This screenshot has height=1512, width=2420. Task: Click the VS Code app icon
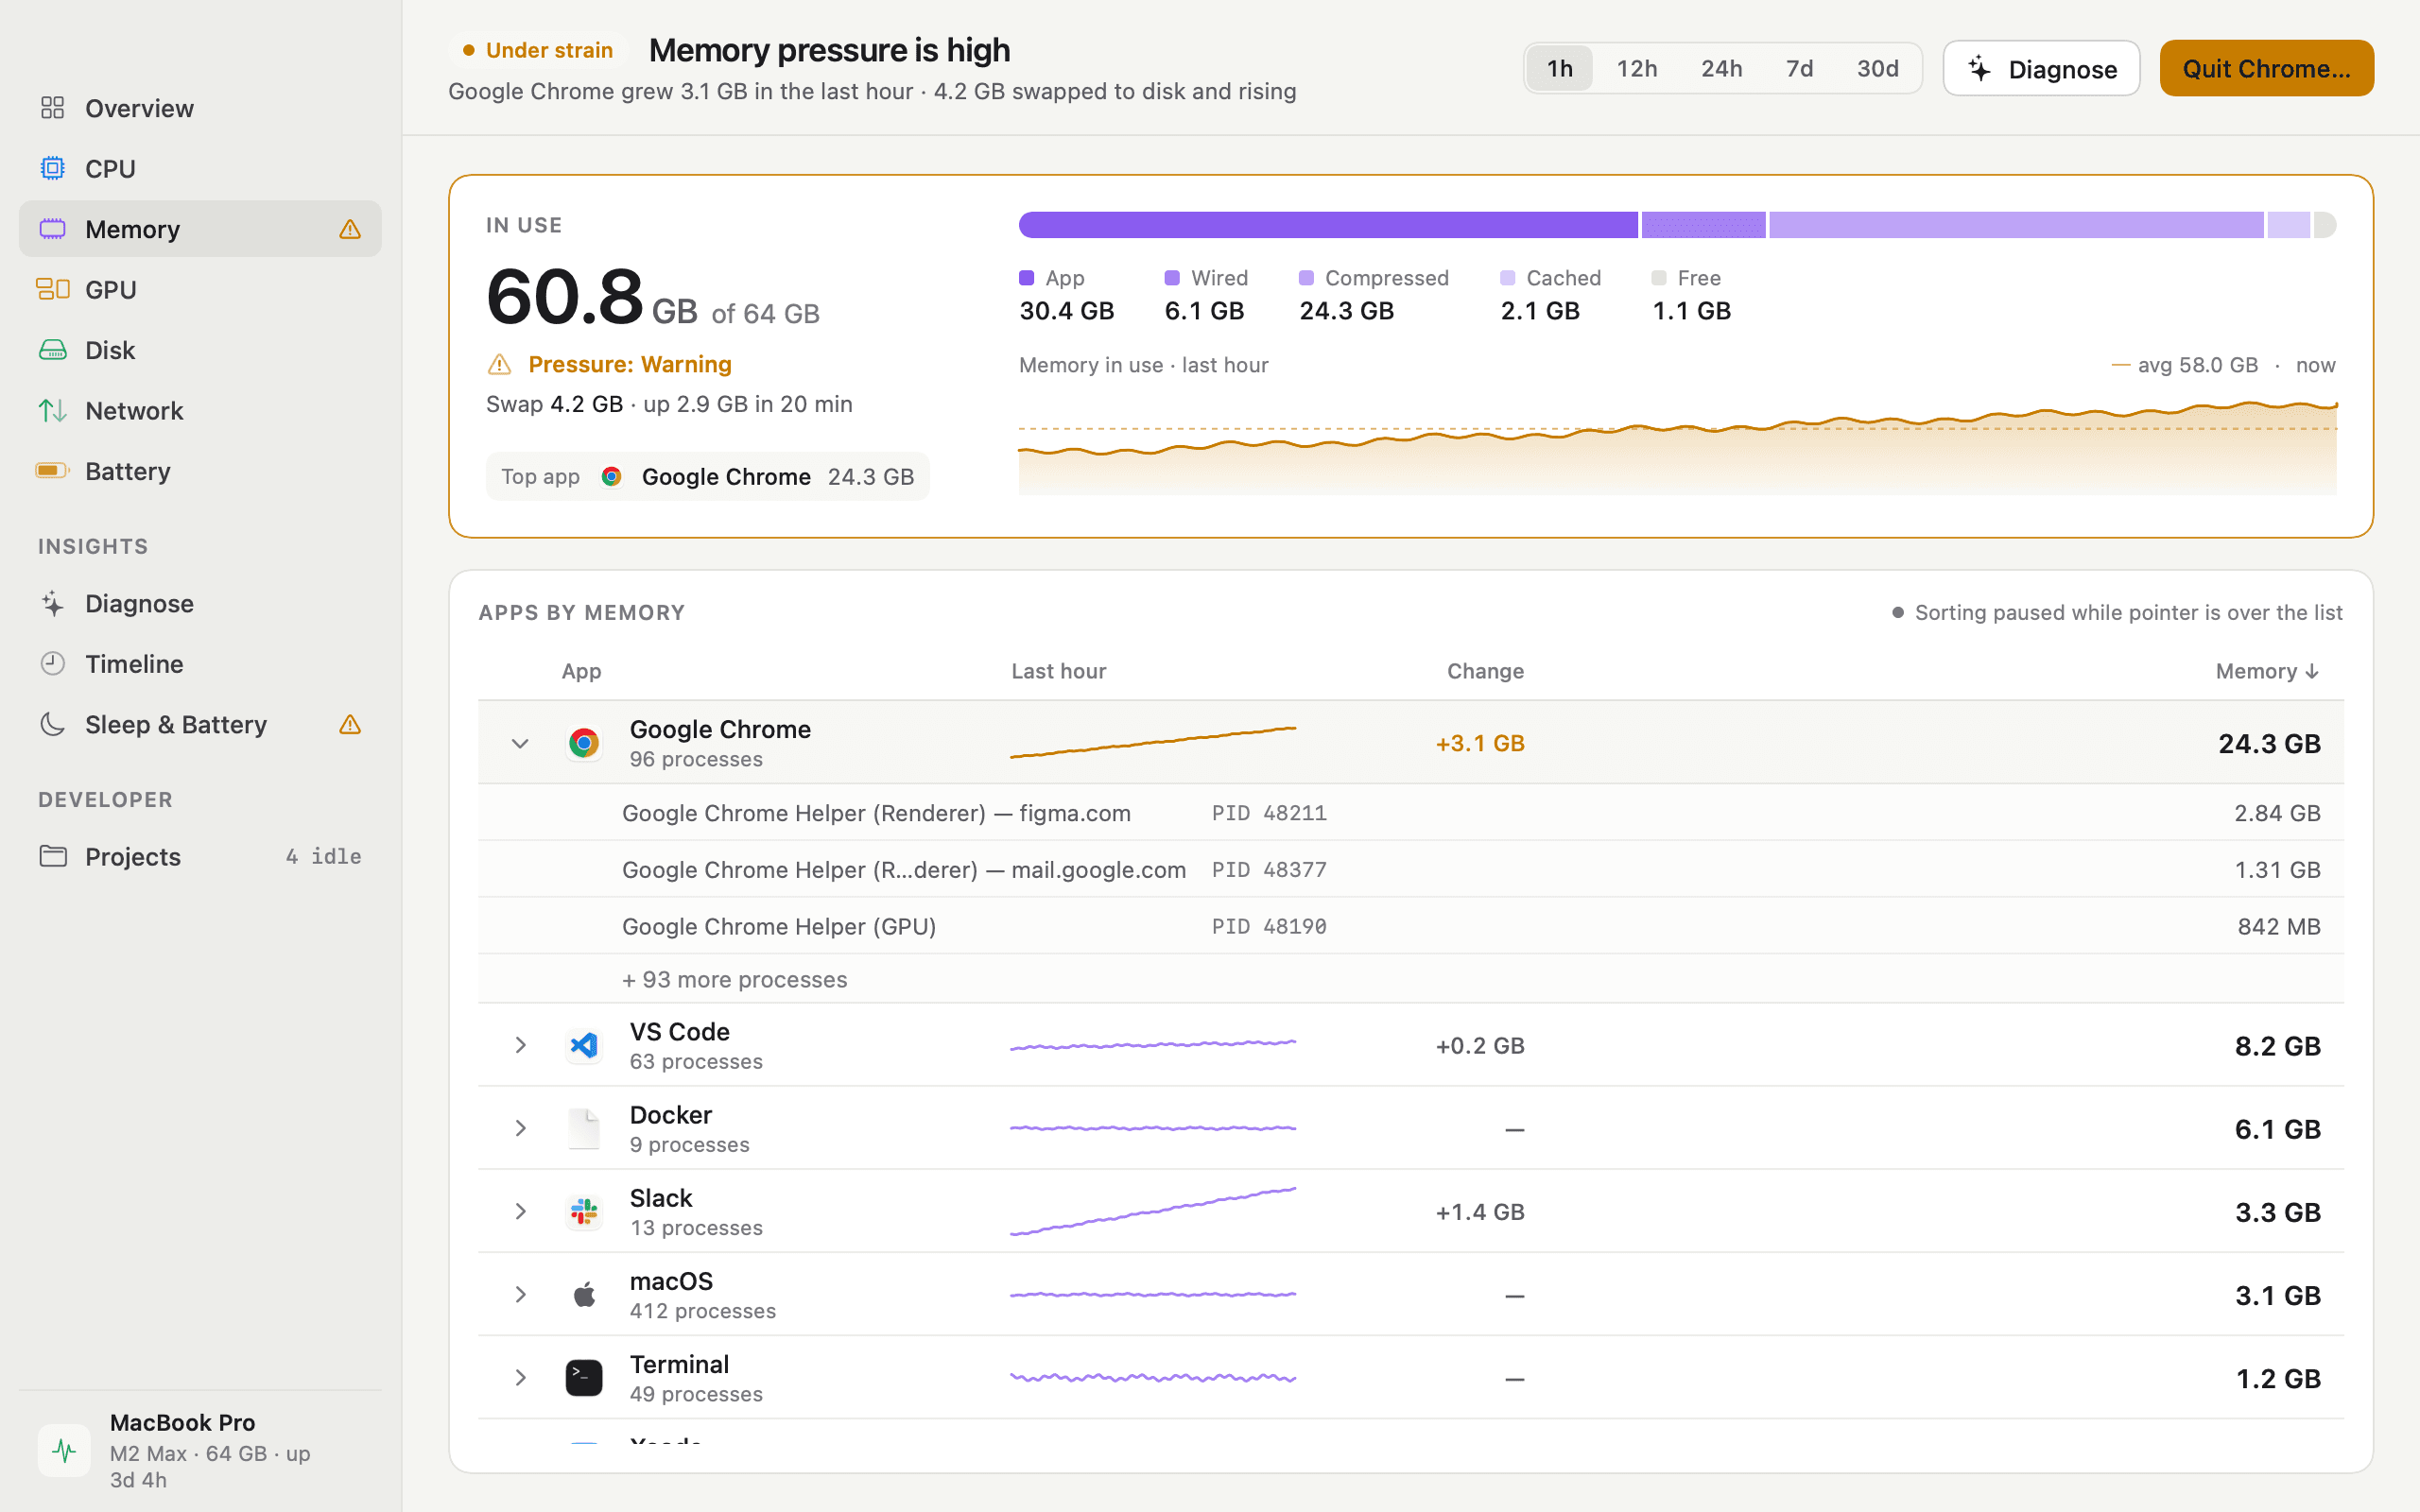tap(584, 1045)
